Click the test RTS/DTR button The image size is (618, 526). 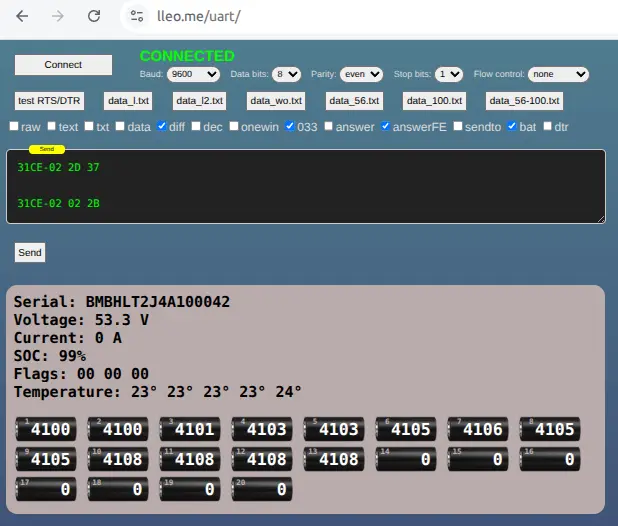(x=51, y=101)
